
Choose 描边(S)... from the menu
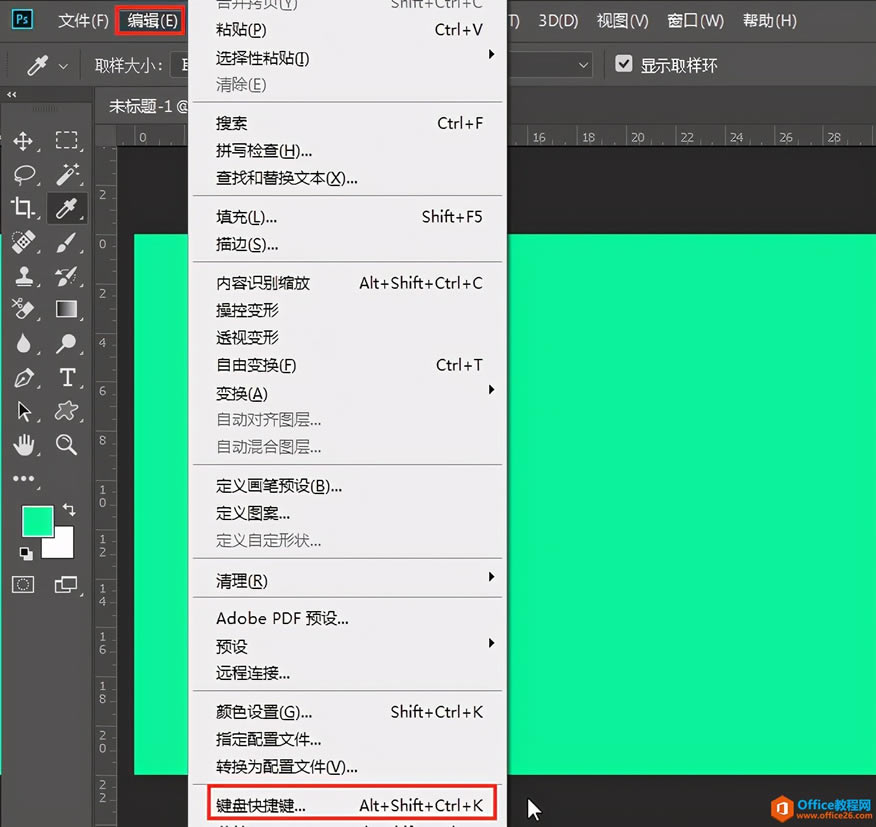point(347,244)
